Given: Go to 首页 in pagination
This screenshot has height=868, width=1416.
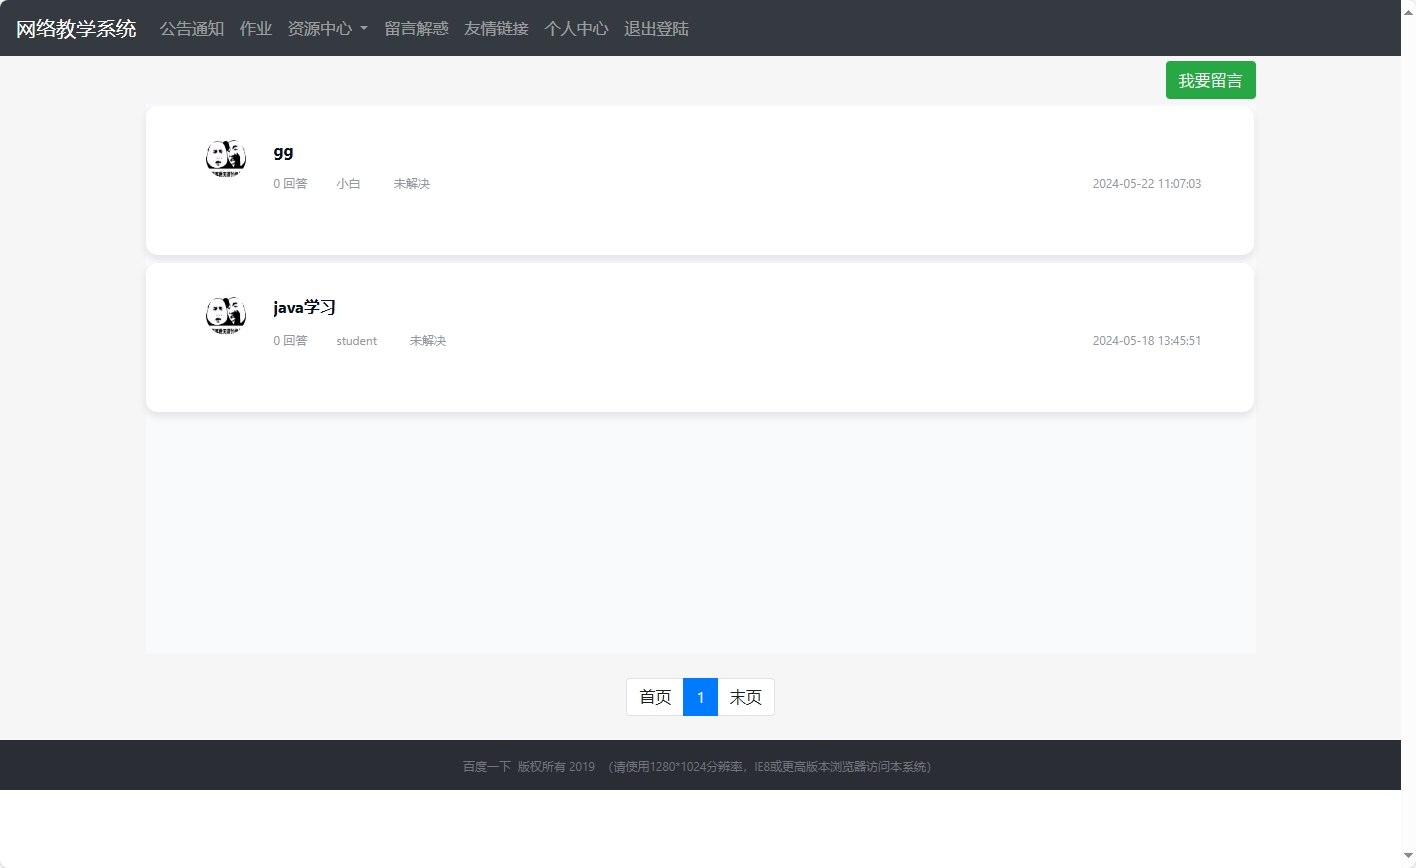Looking at the screenshot, I should (x=655, y=697).
